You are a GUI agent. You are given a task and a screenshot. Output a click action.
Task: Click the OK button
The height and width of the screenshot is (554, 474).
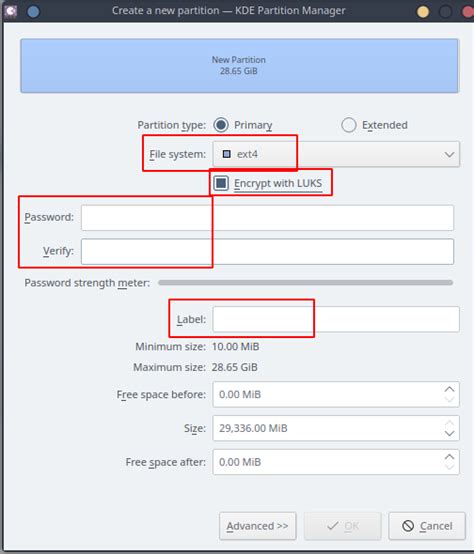click(x=343, y=526)
